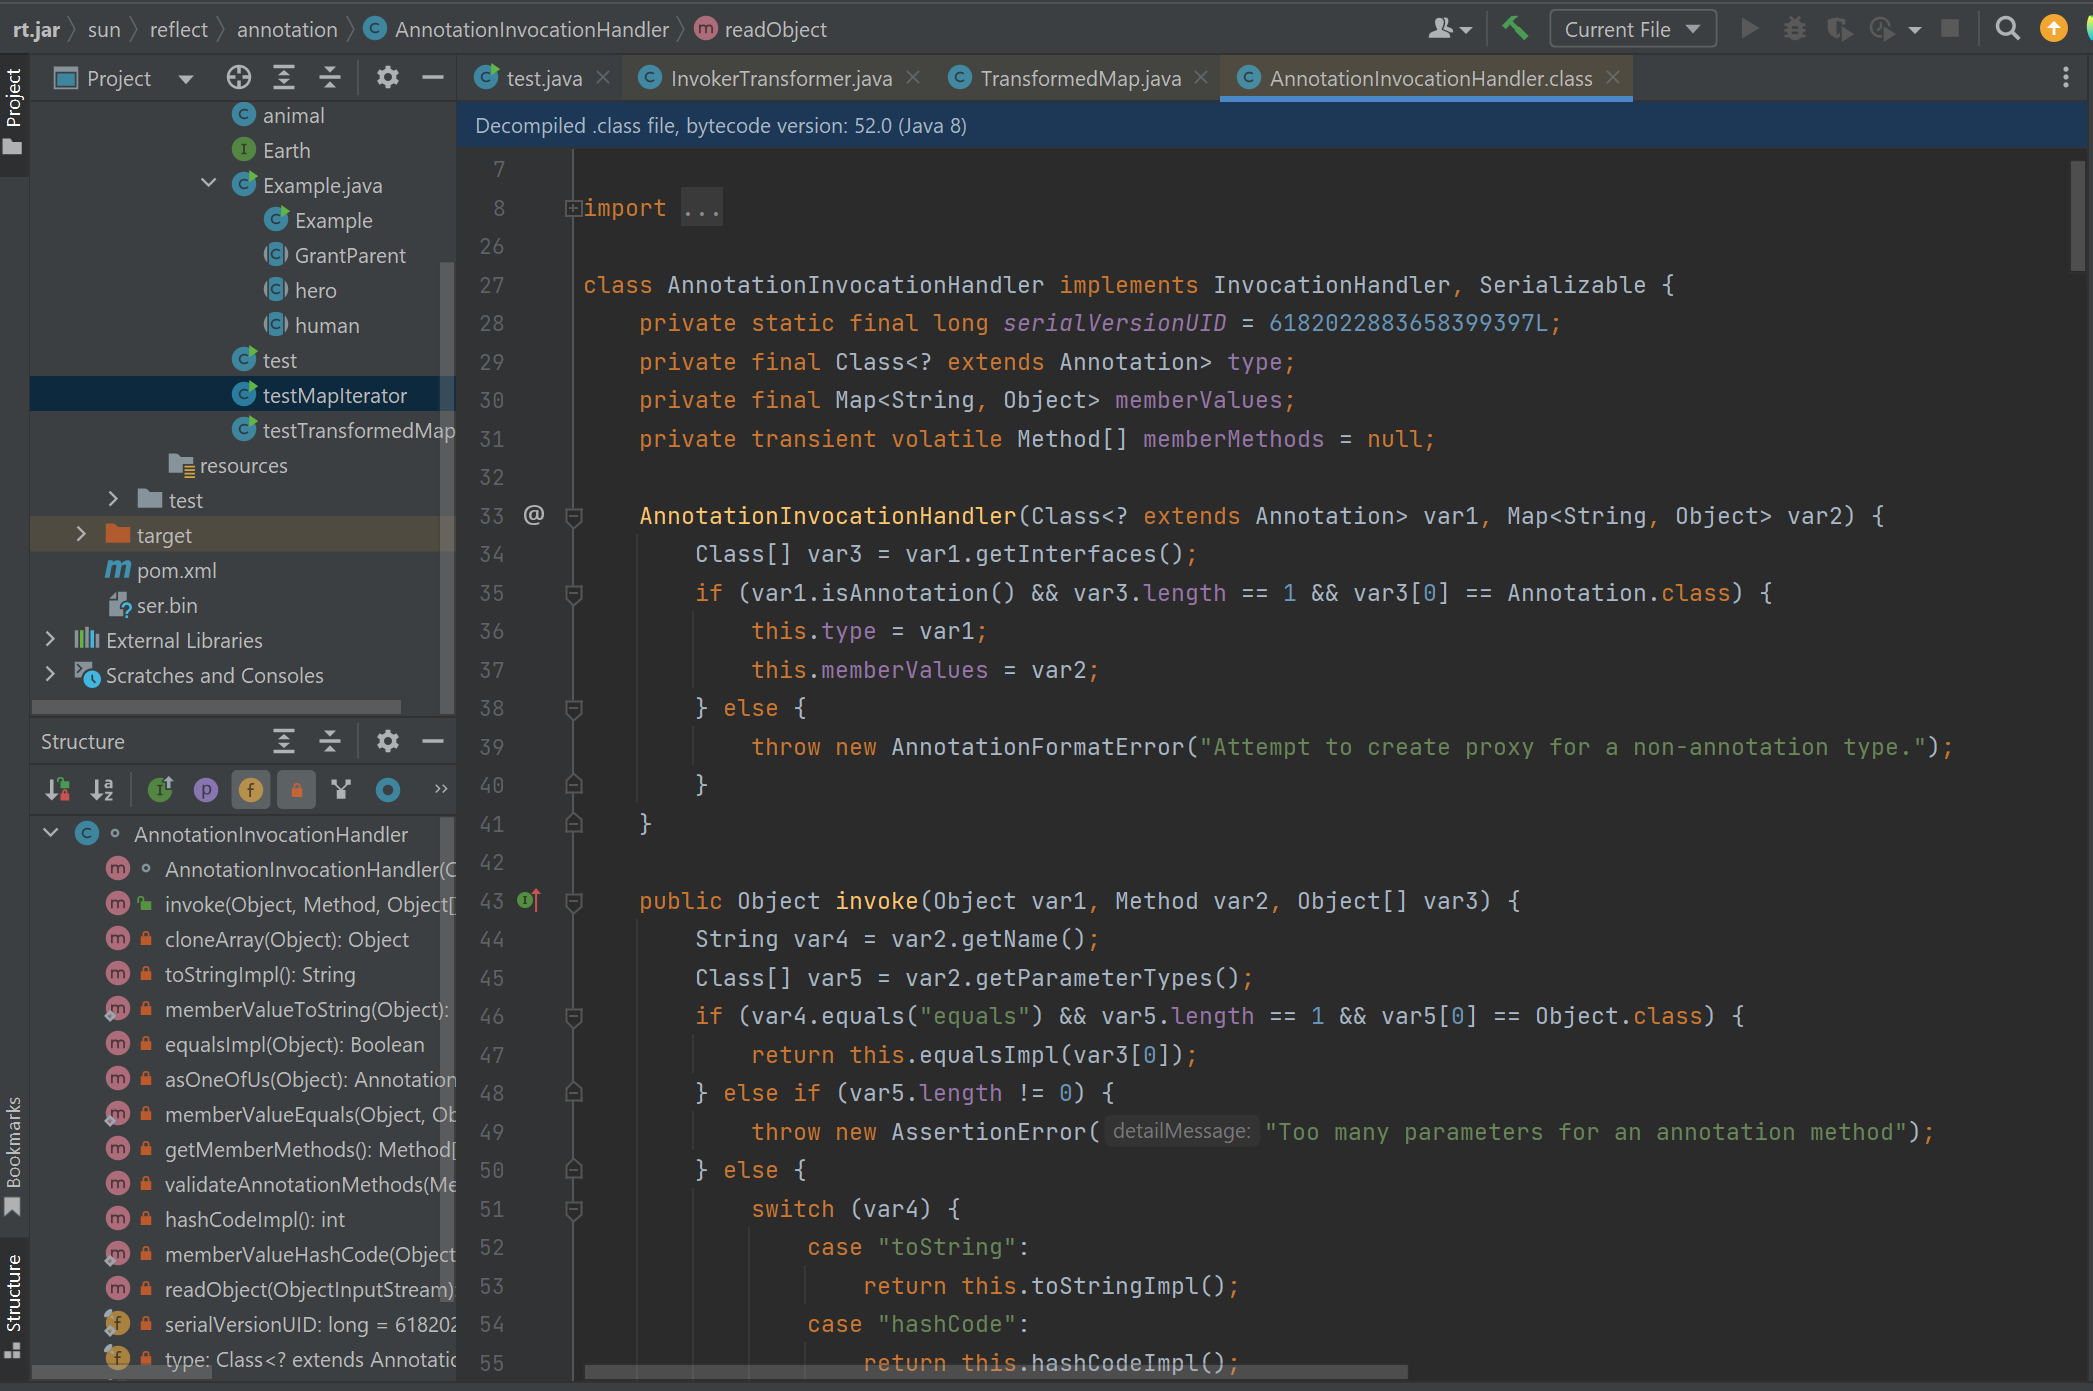Open Search Everywhere magnifier icon
2093x1391 pixels.
[2007, 29]
